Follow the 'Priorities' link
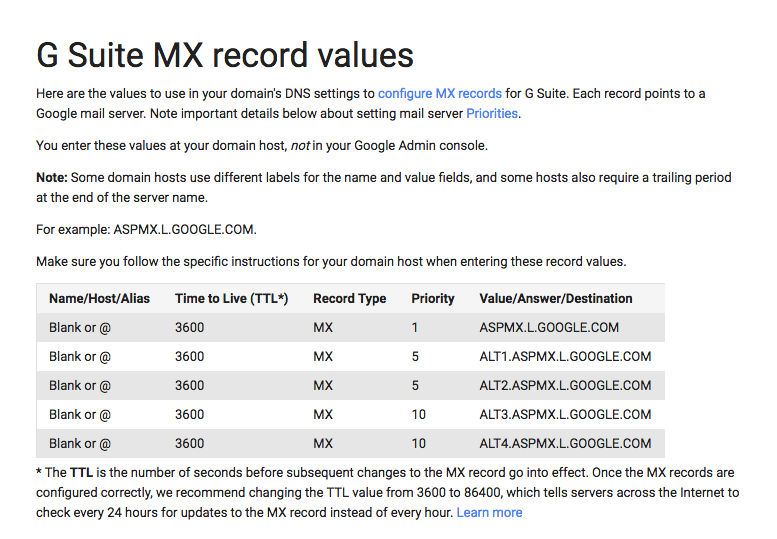The width and height of the screenshot is (777, 539). pyautogui.click(x=492, y=113)
